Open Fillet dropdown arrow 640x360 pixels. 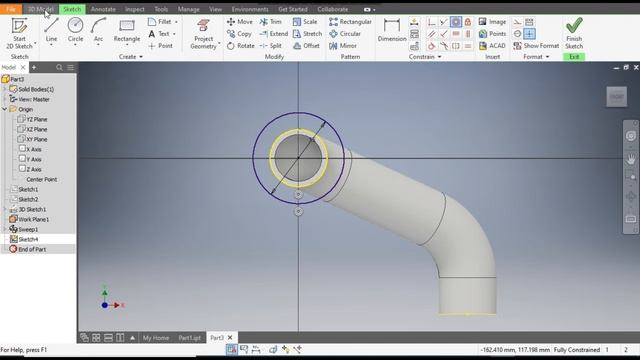click(176, 22)
